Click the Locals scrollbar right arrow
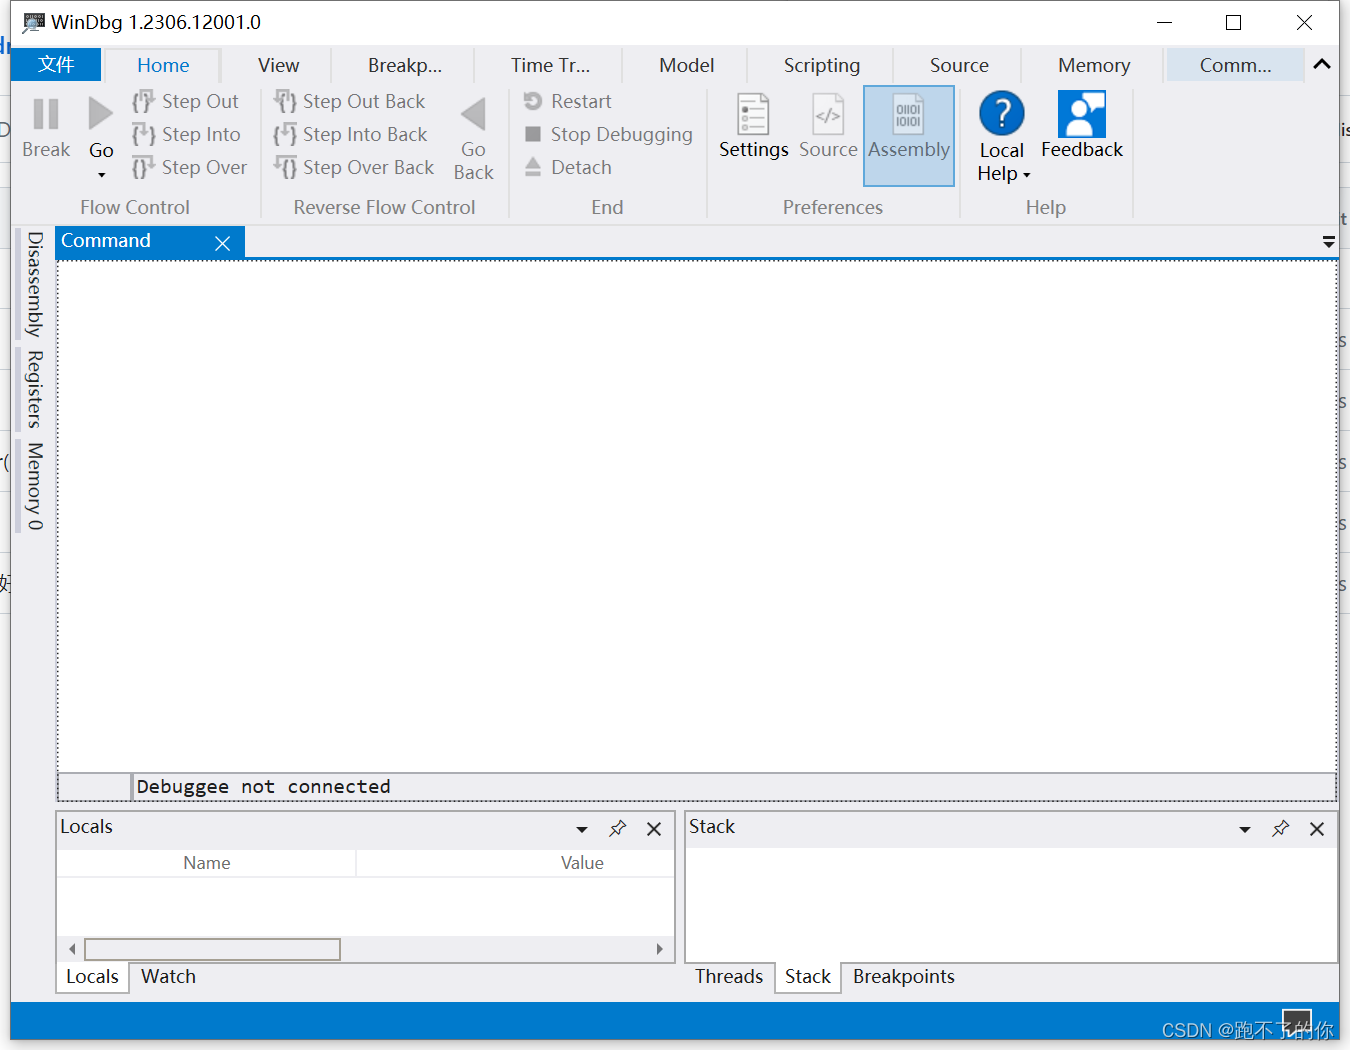 click(659, 949)
